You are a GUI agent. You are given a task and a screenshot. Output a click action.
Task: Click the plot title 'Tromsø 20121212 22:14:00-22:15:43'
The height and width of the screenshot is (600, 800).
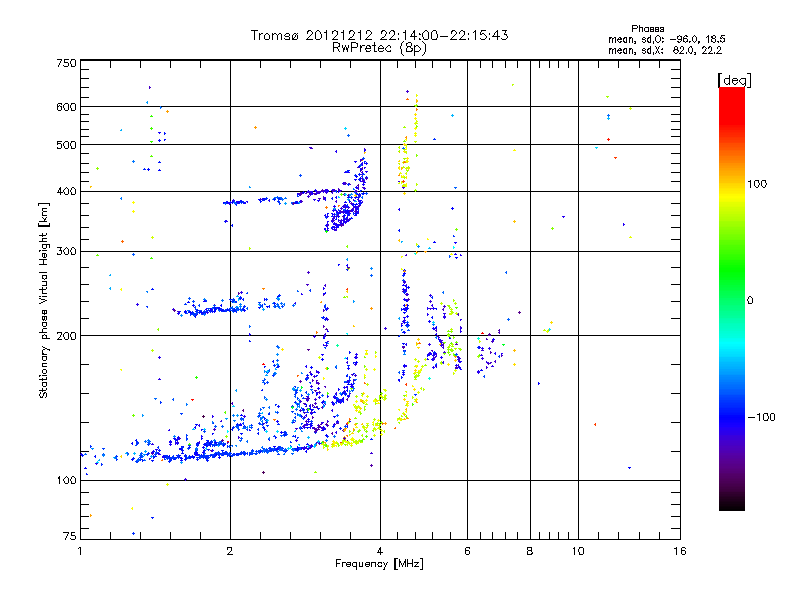click(379, 35)
